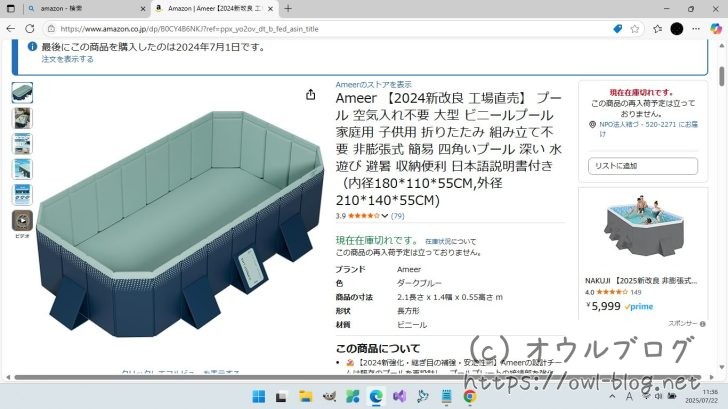Open the Copilot sidebar icon

click(715, 29)
